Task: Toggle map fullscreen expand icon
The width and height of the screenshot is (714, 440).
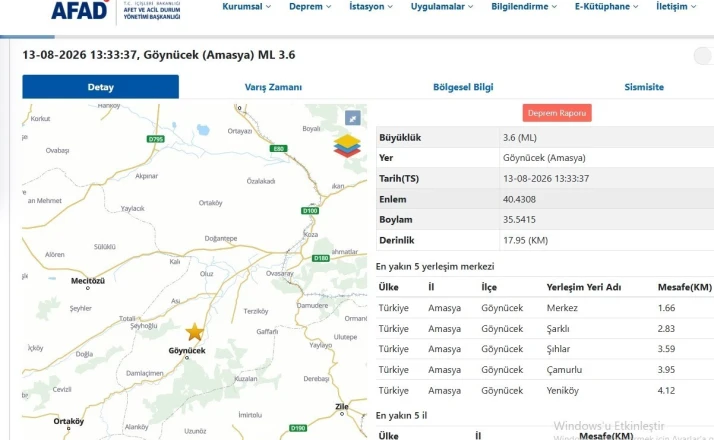Action: pos(352,118)
